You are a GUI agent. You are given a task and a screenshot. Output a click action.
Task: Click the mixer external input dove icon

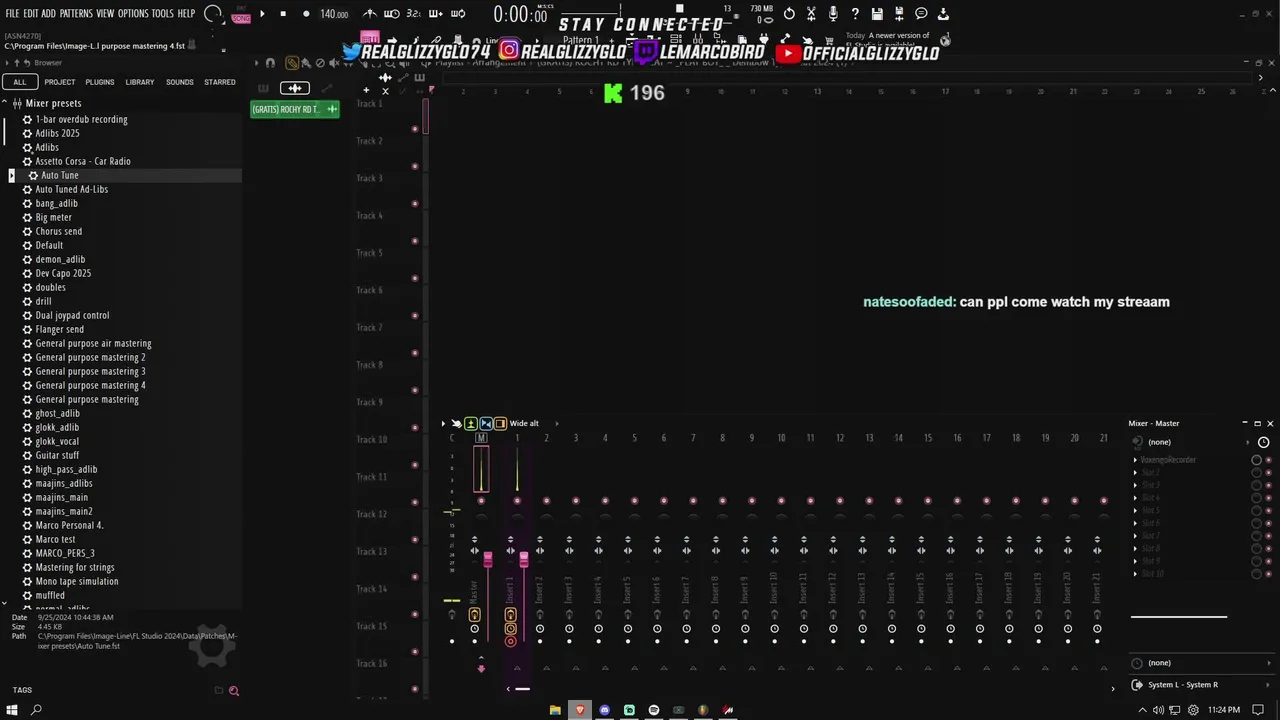456,424
